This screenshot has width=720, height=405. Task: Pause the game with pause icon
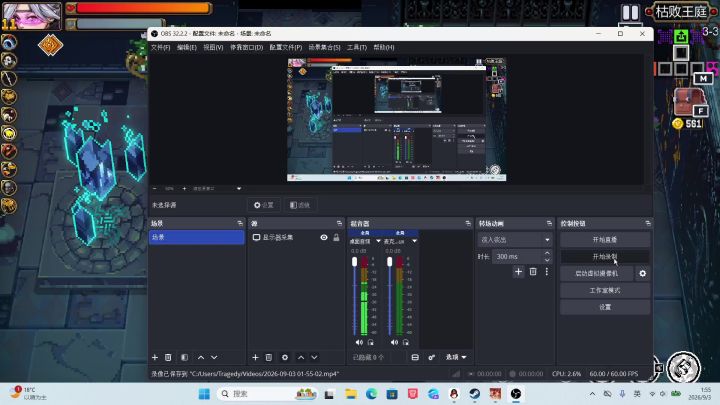[x=630, y=12]
